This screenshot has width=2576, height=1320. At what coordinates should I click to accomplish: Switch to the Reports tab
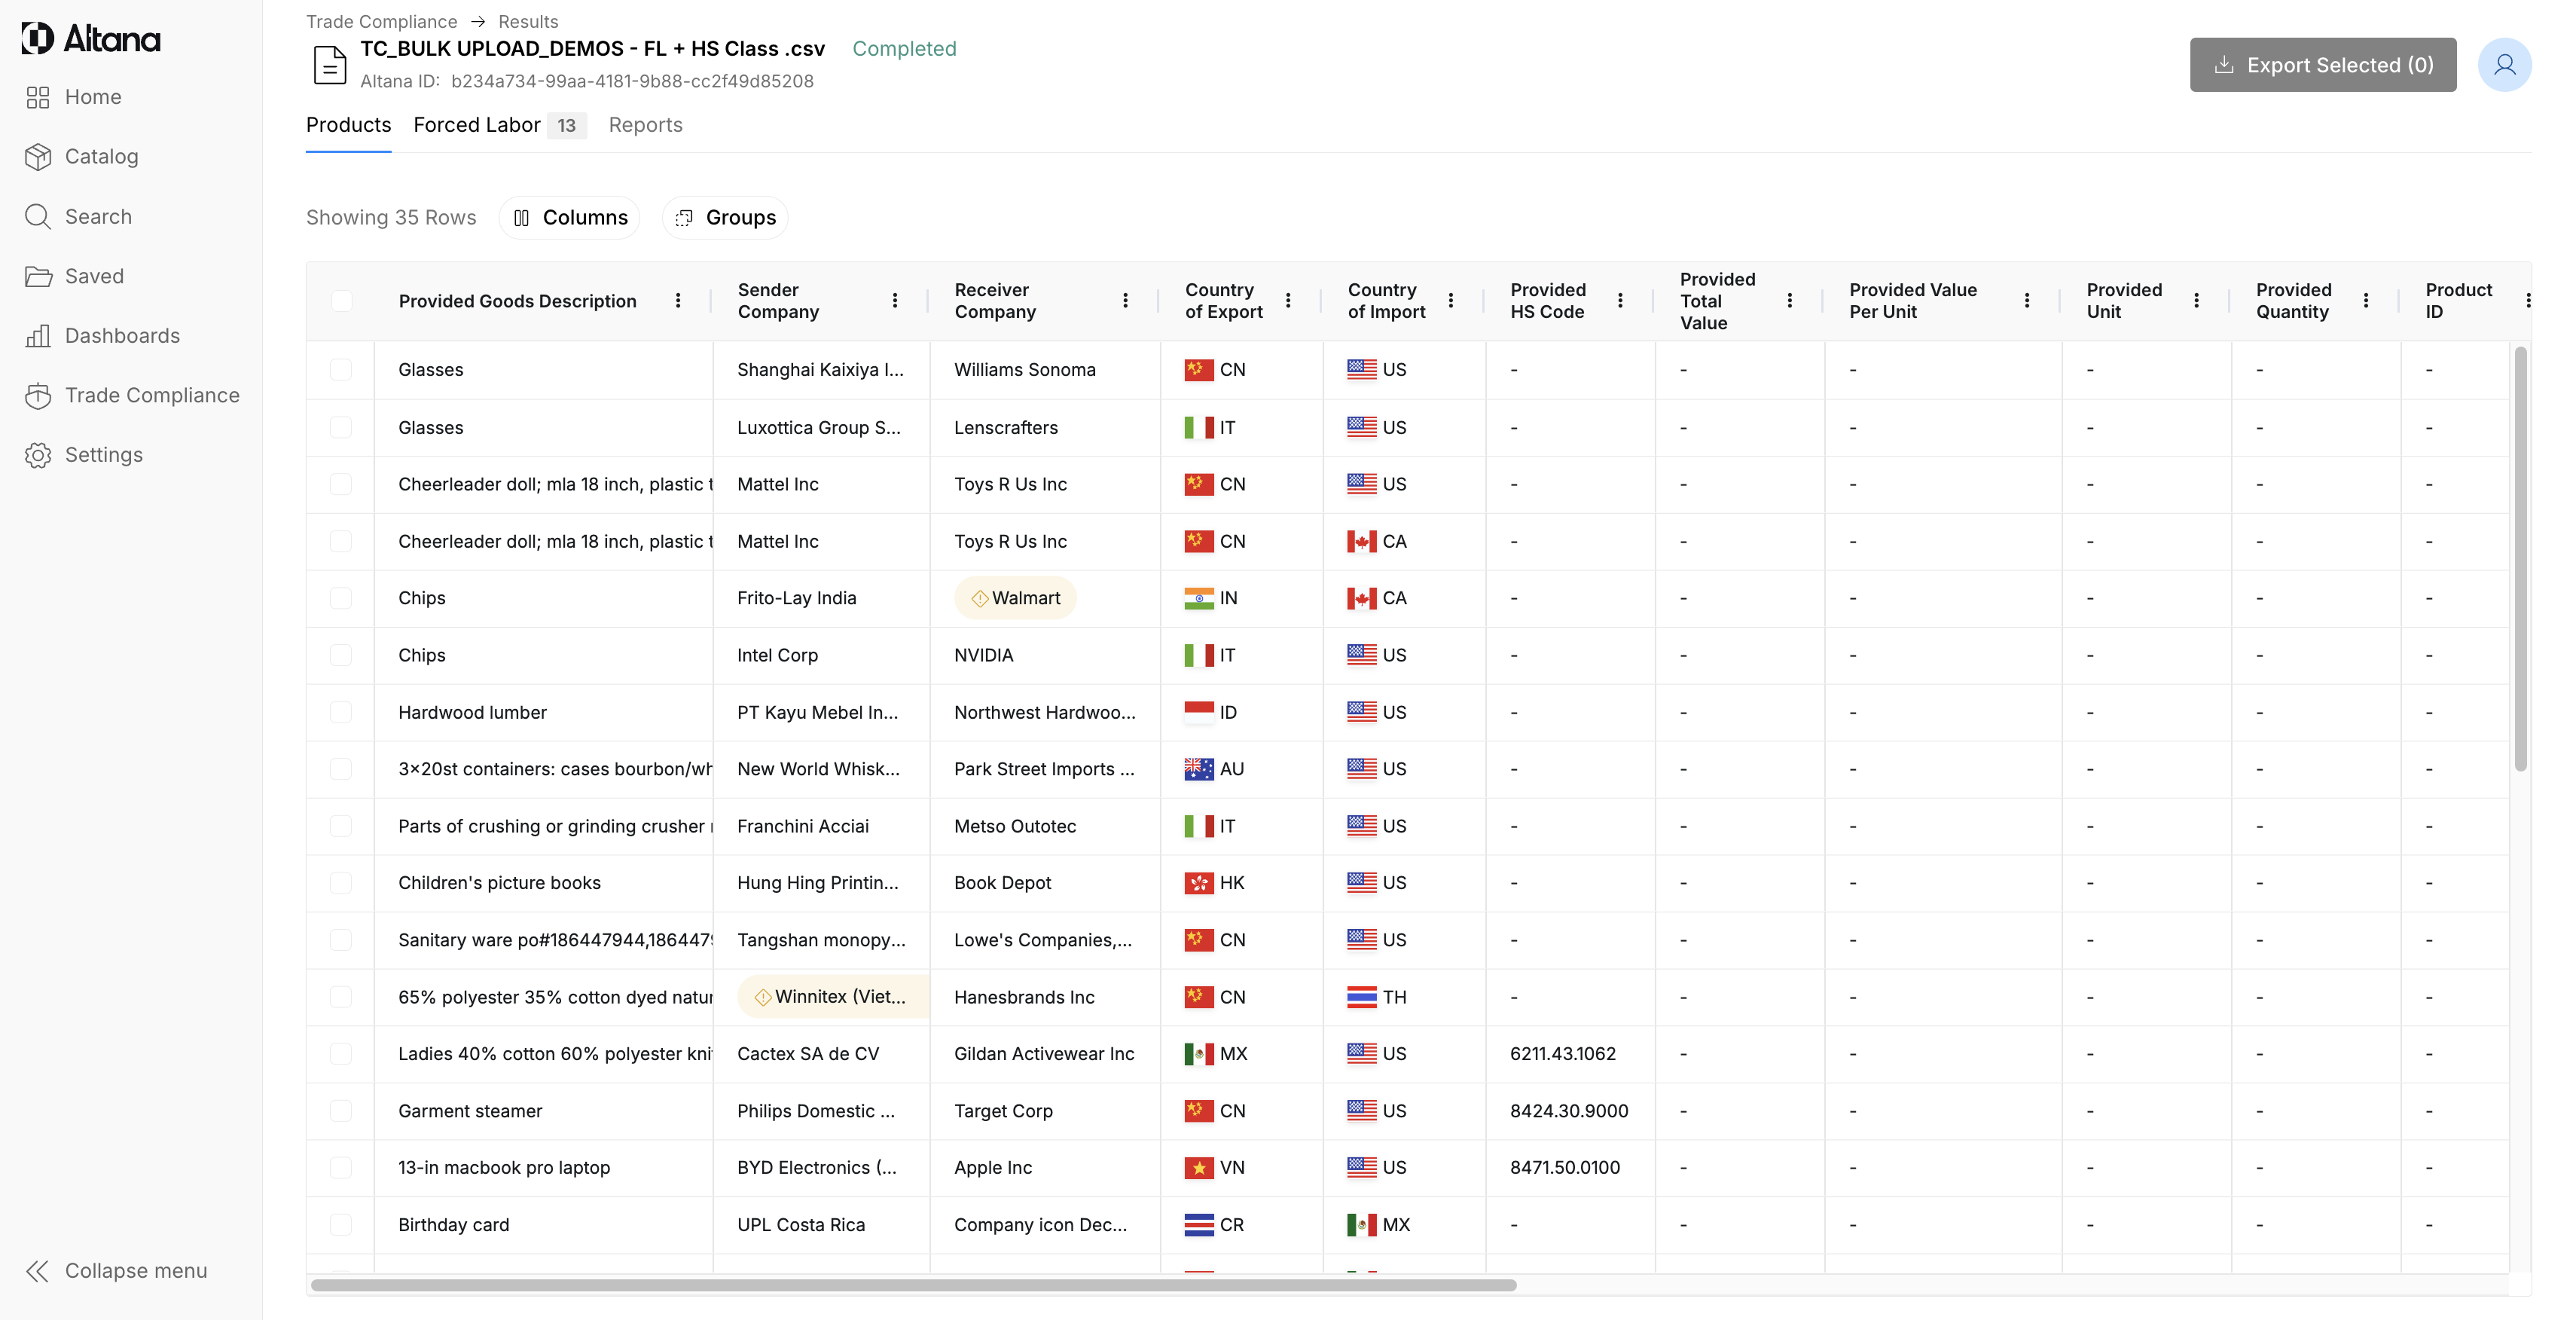pos(645,125)
